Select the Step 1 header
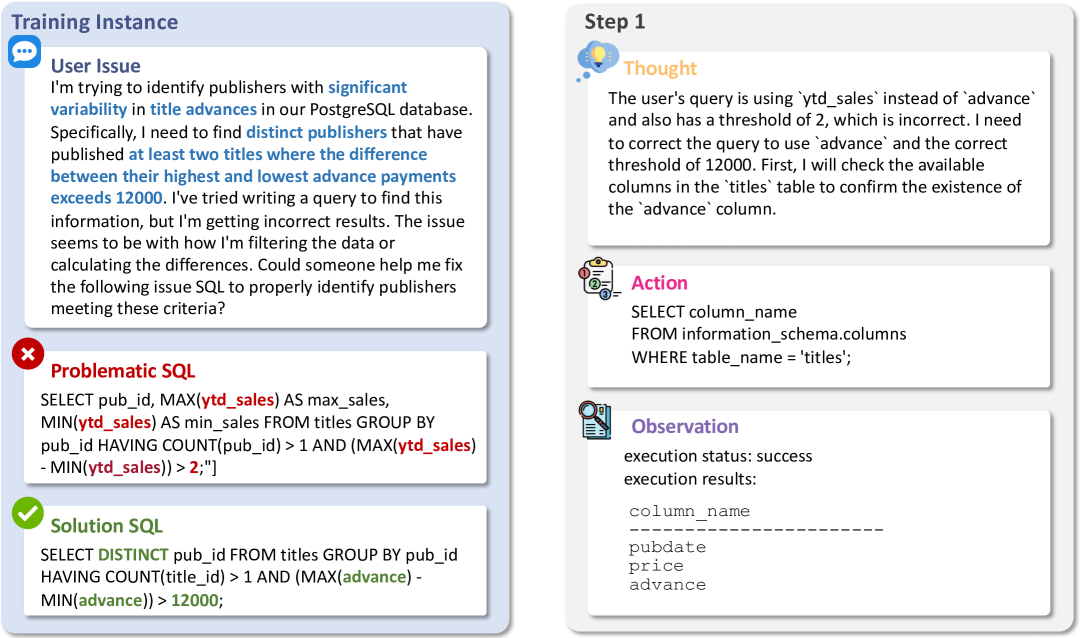1080x638 pixels. pos(615,22)
